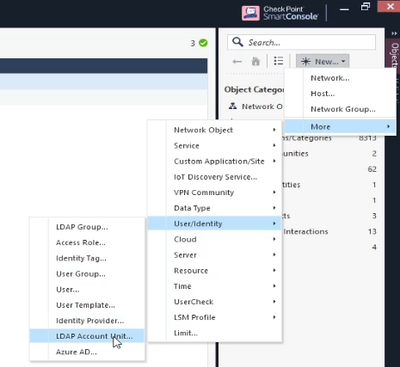Expand the User/Identity submenu

215,224
